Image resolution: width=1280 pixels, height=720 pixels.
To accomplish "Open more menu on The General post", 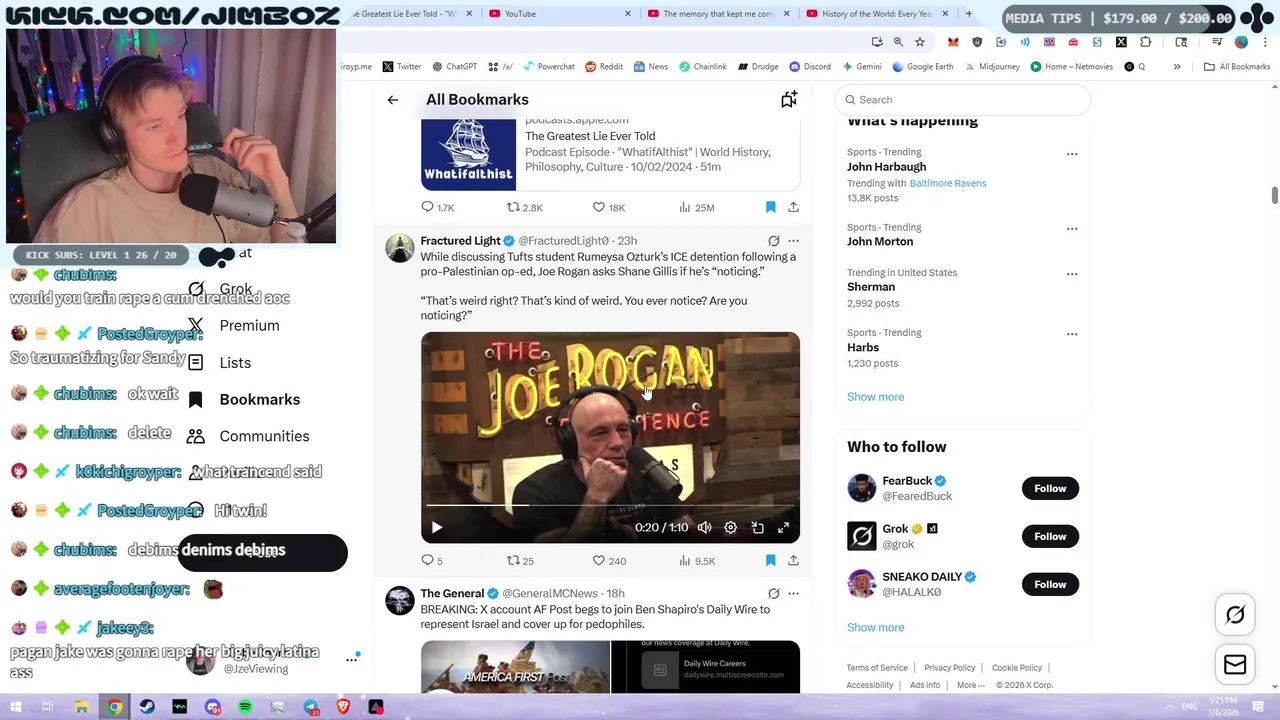I will click(793, 594).
